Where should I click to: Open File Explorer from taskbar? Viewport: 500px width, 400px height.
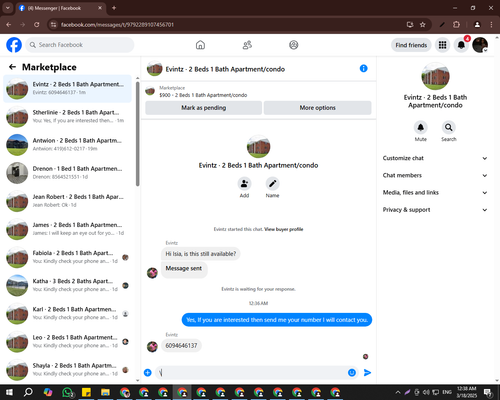click(x=106, y=392)
